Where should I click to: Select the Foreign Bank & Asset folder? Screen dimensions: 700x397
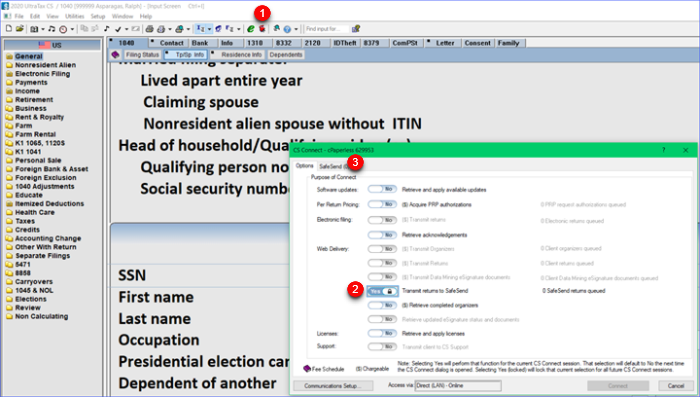(x=51, y=169)
